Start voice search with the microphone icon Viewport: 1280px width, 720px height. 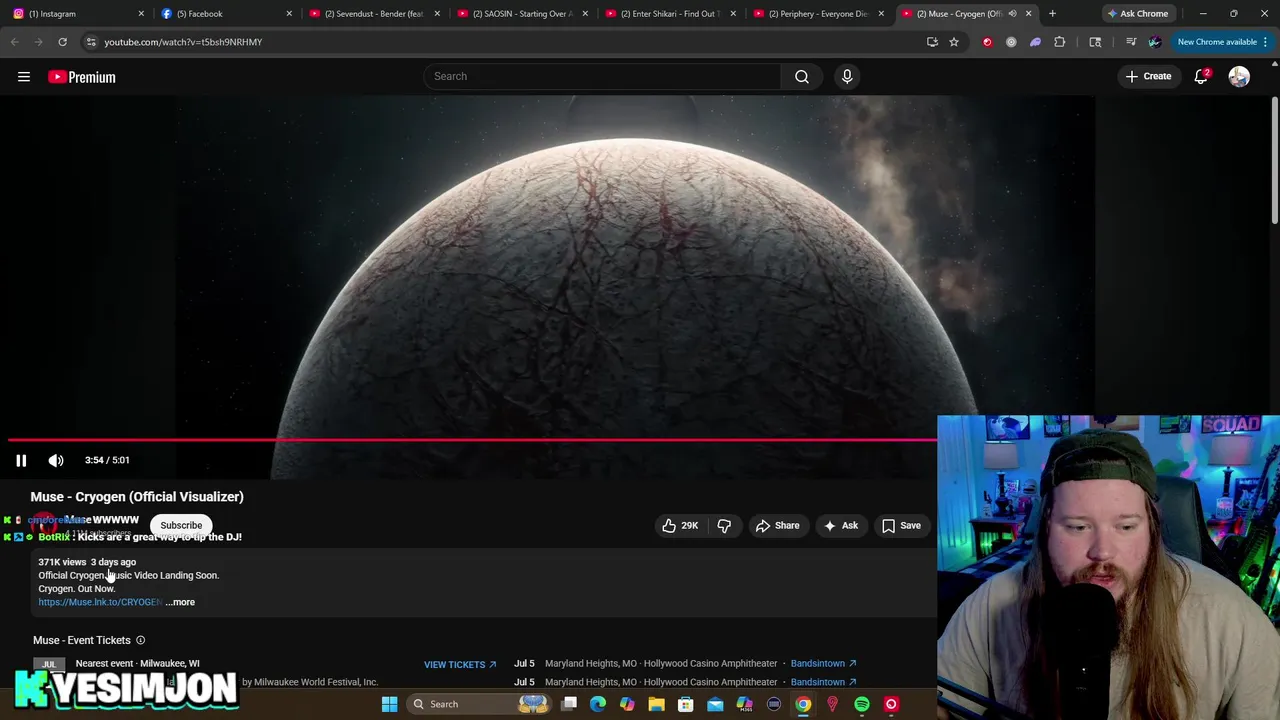(847, 76)
